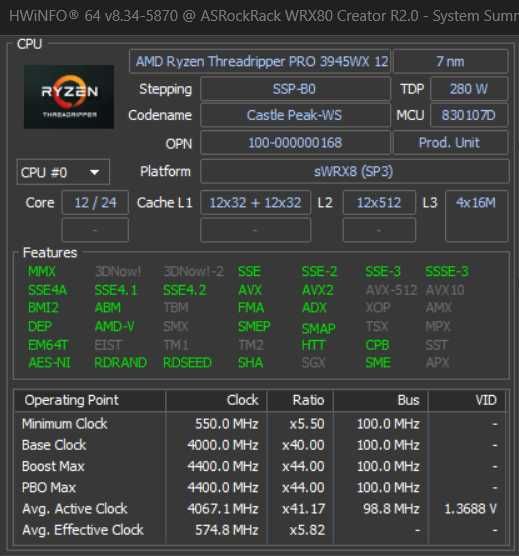The height and width of the screenshot is (556, 519).
Task: Click the ADX feature label
Action: (x=314, y=307)
